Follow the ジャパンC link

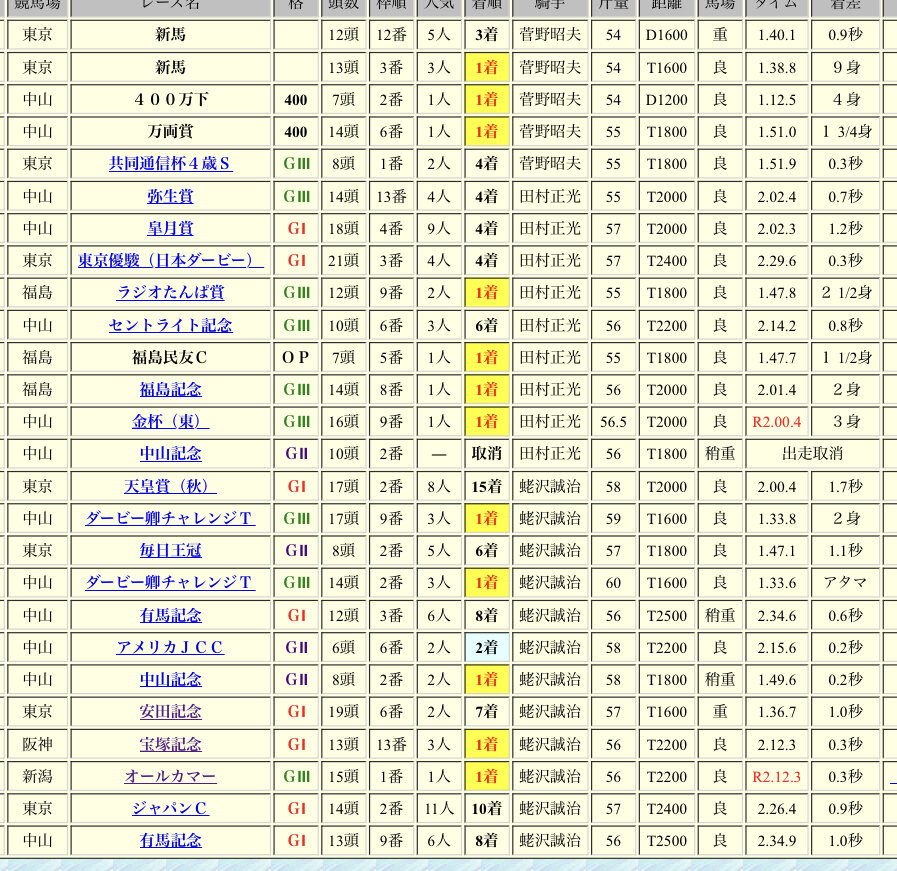coord(170,809)
